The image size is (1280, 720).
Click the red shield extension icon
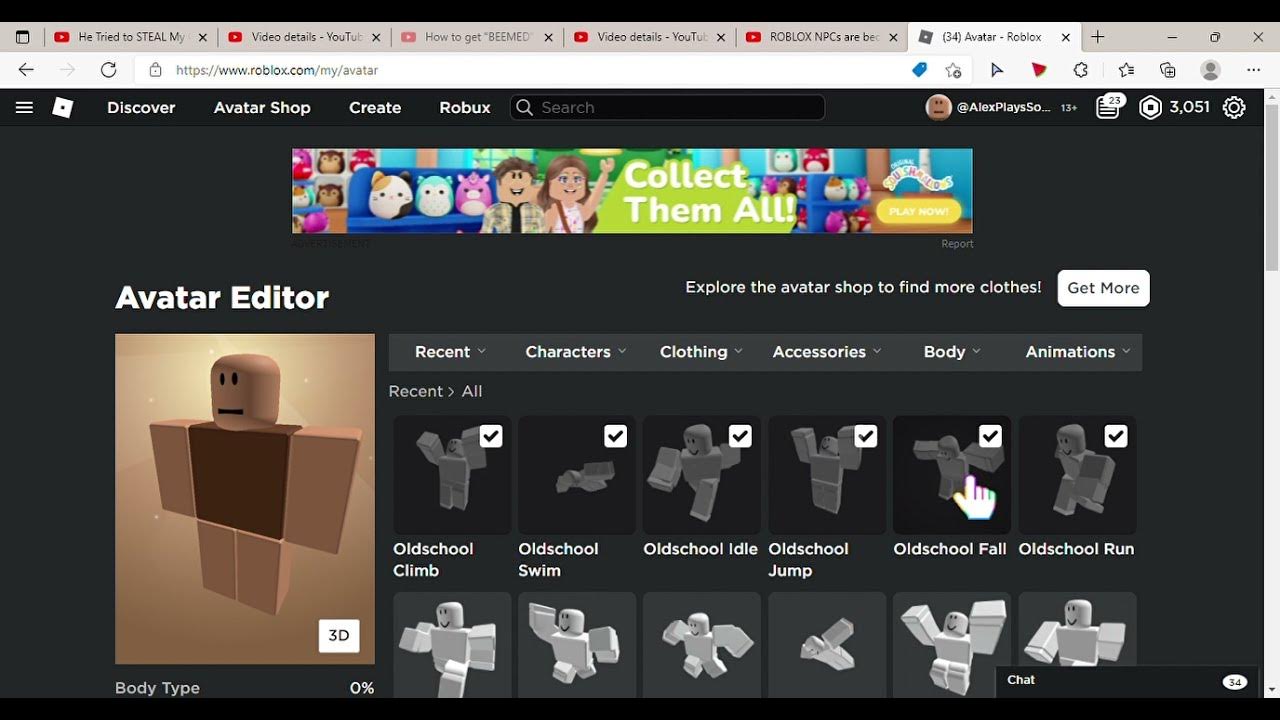[x=1039, y=70]
